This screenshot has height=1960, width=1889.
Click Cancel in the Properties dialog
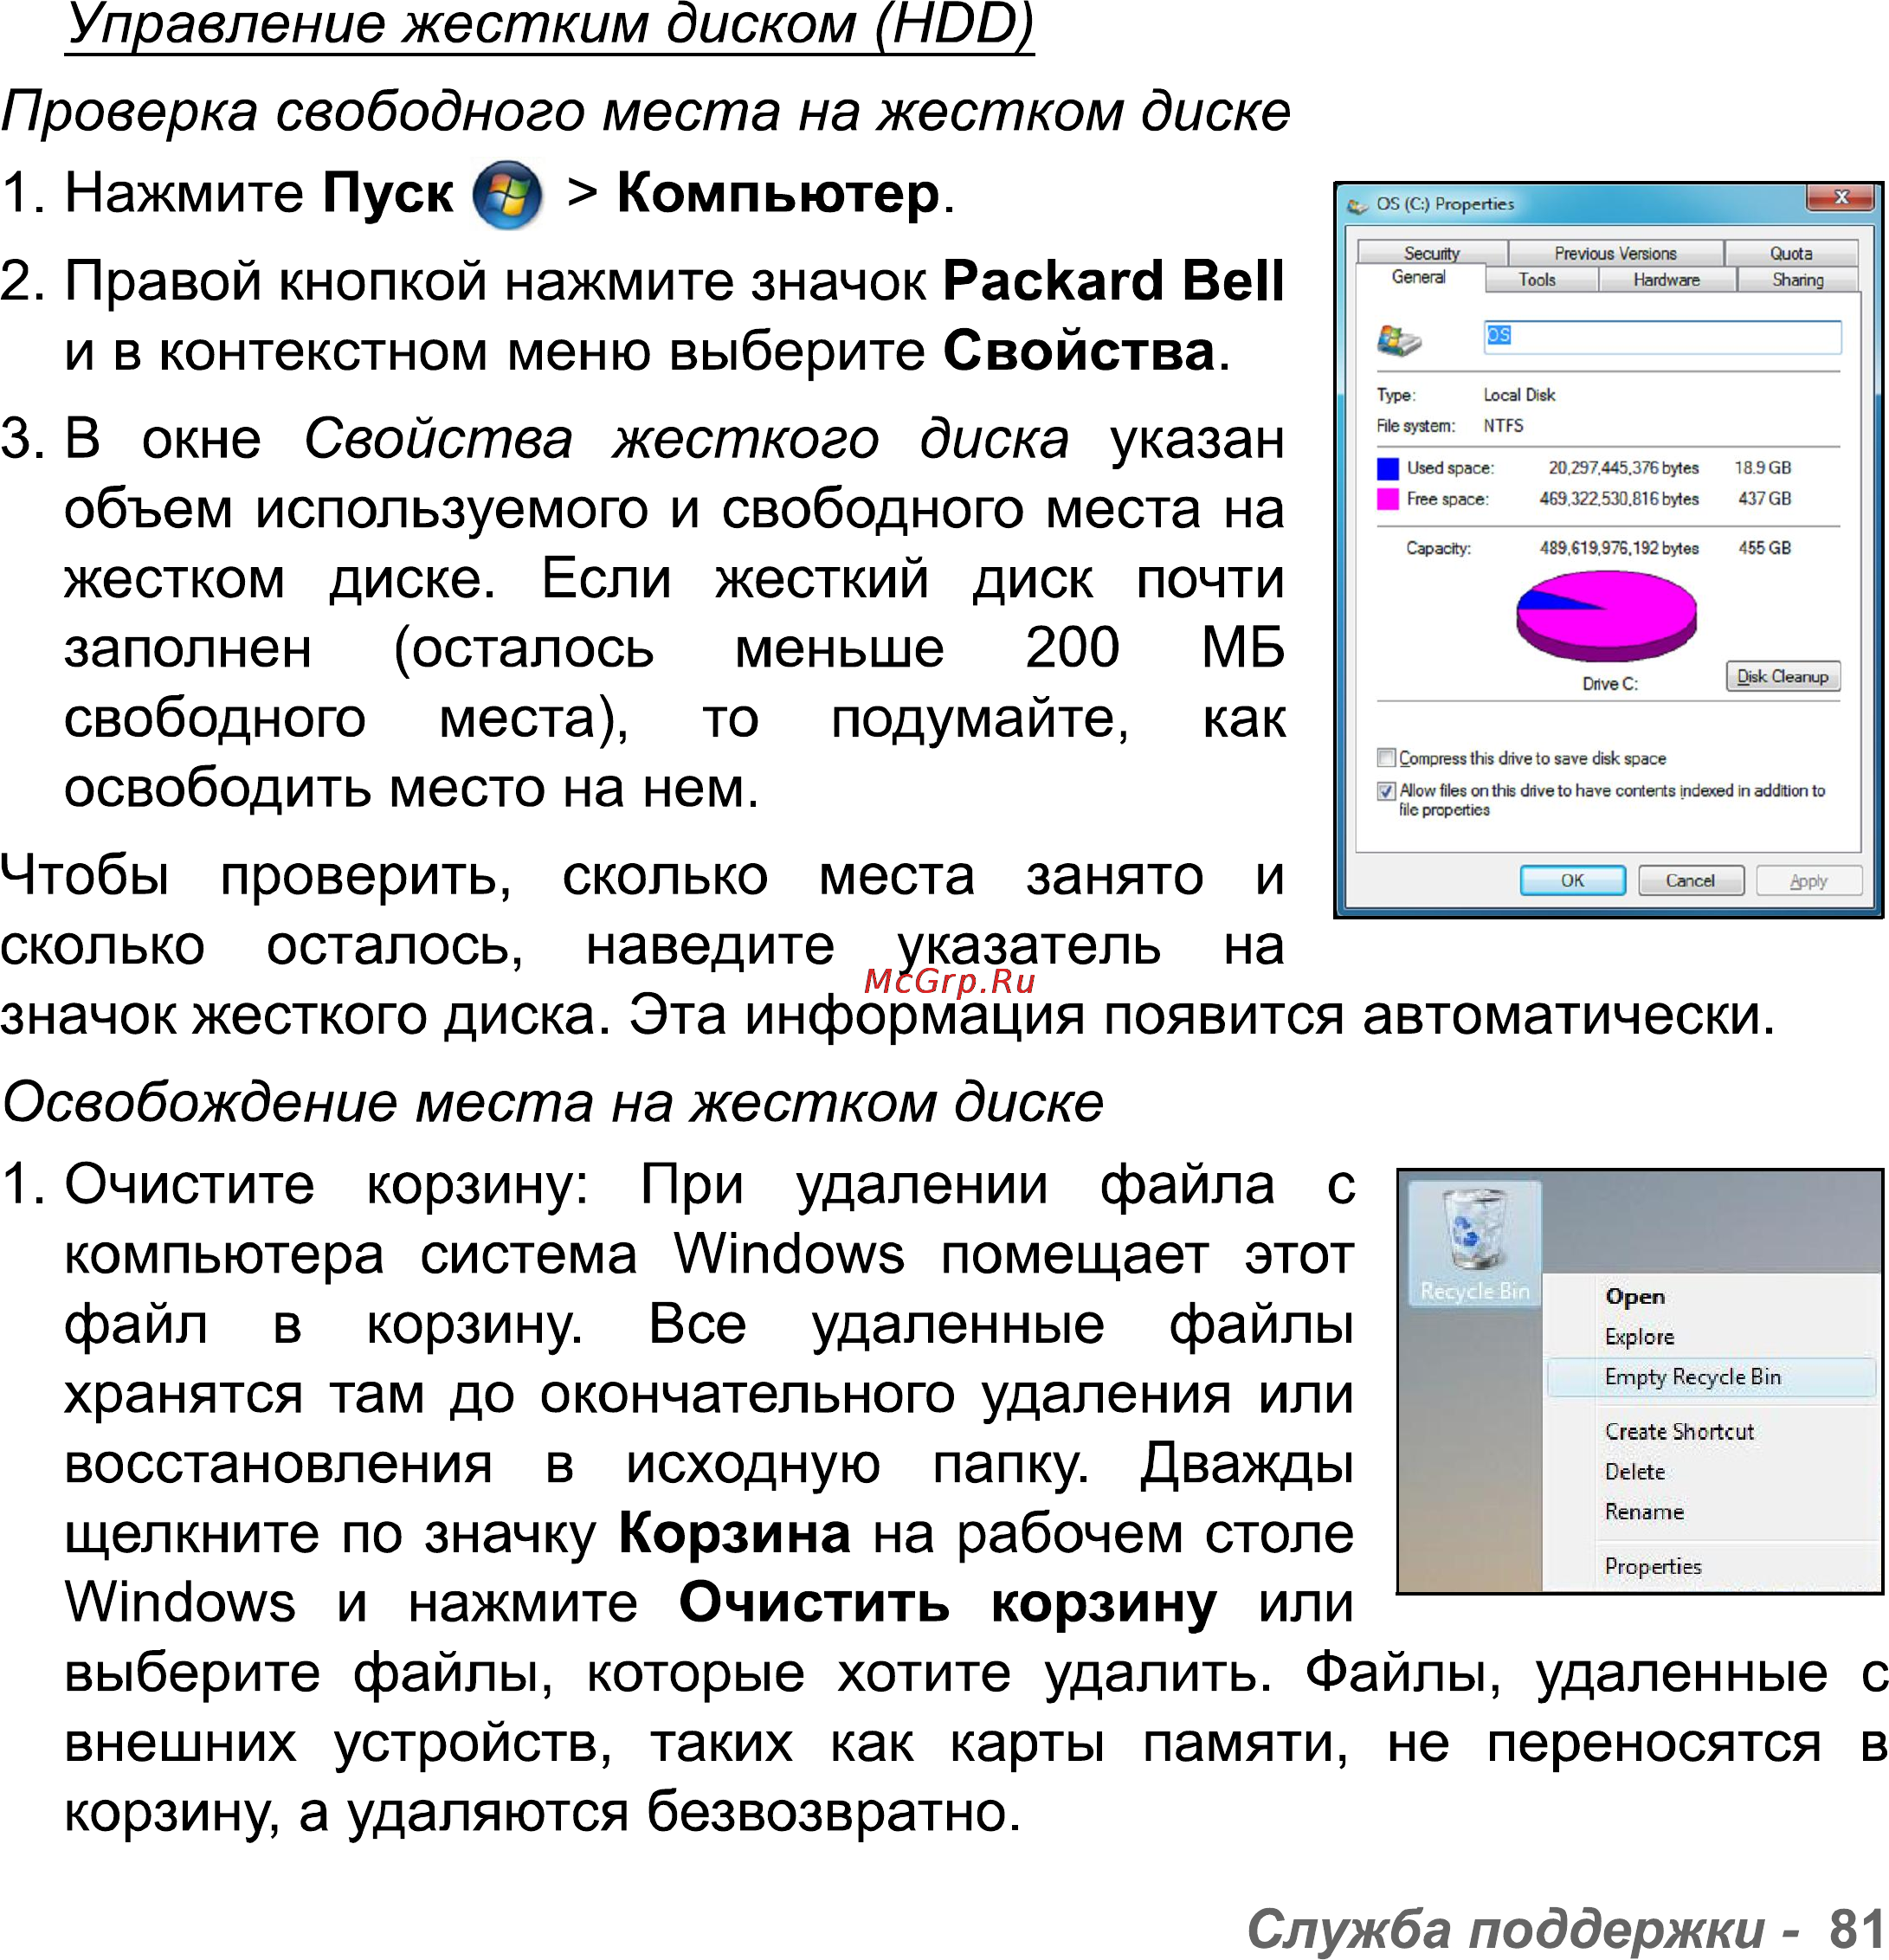point(1690,881)
